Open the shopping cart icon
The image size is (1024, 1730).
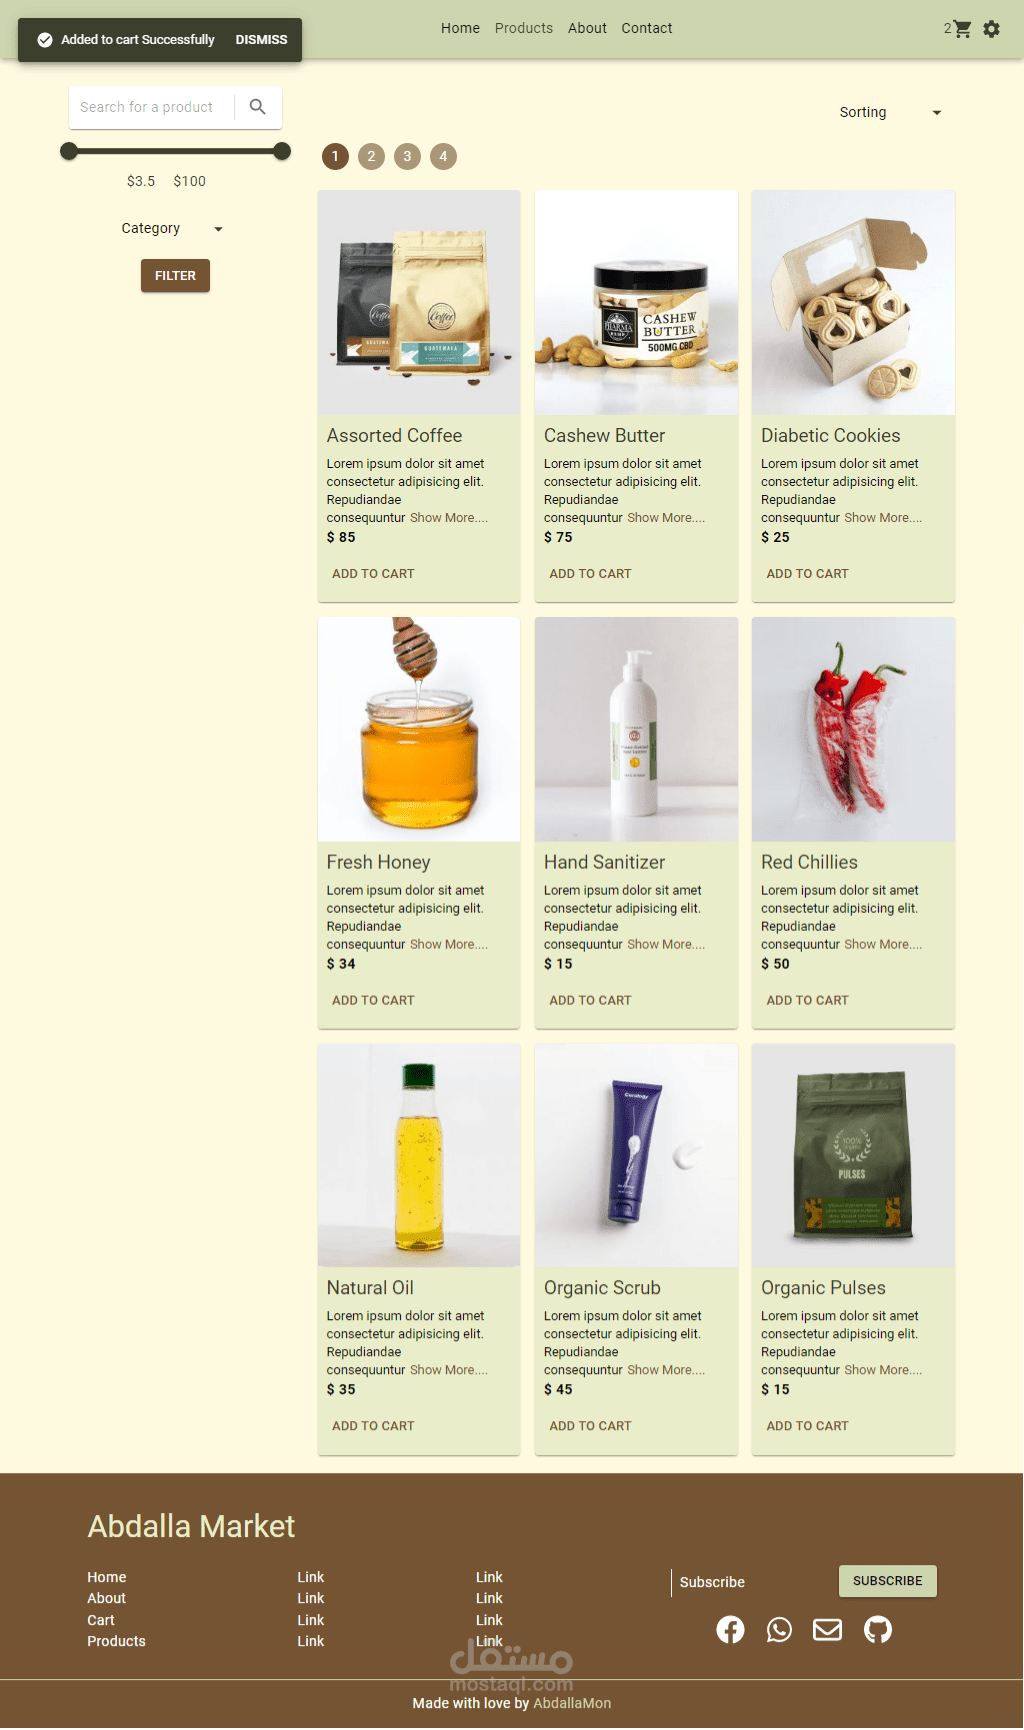pos(962,29)
